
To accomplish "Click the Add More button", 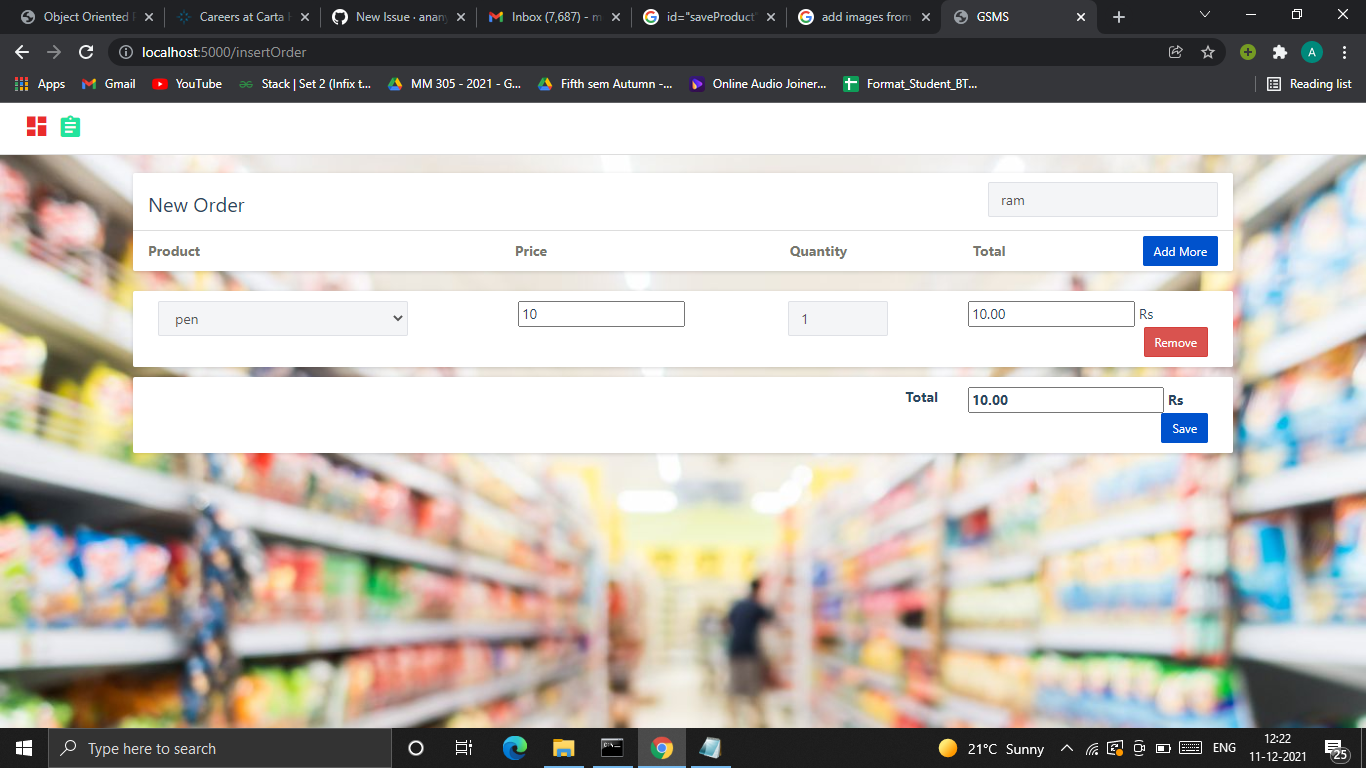I will (x=1180, y=251).
